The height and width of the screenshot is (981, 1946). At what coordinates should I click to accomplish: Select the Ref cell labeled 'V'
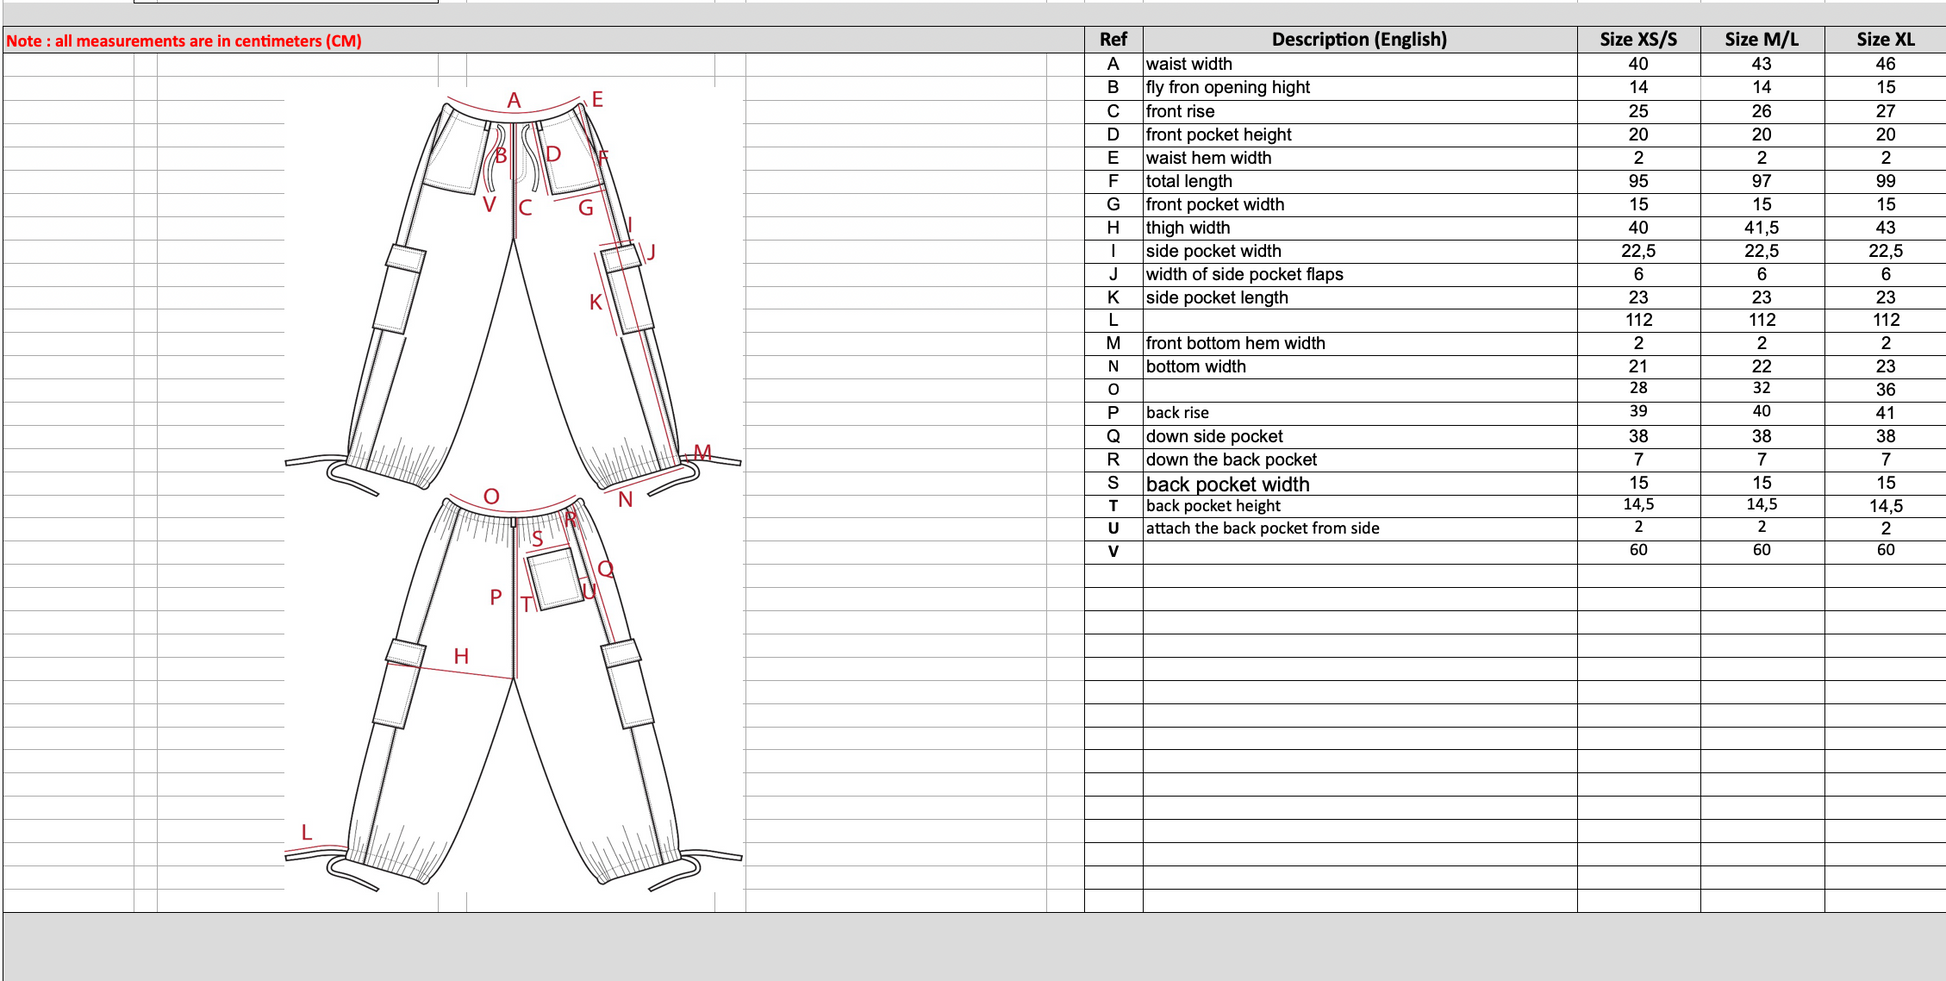click(1112, 551)
